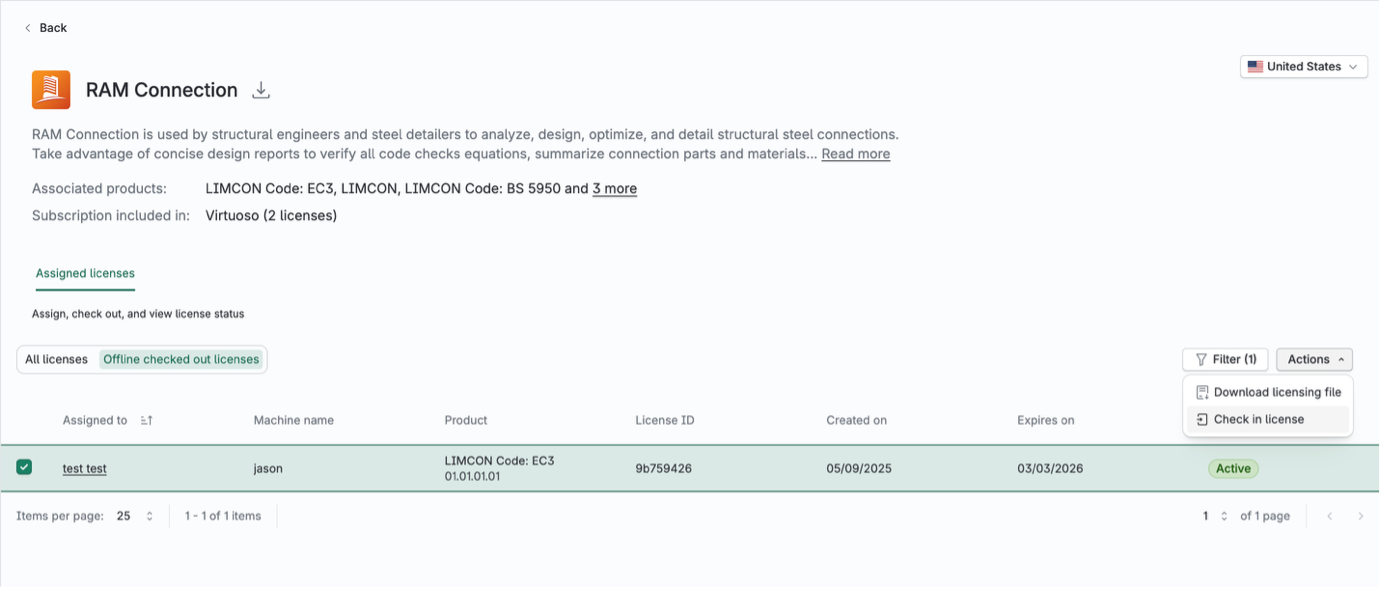Collapse the Actions dropdown menu

(x=1315, y=359)
